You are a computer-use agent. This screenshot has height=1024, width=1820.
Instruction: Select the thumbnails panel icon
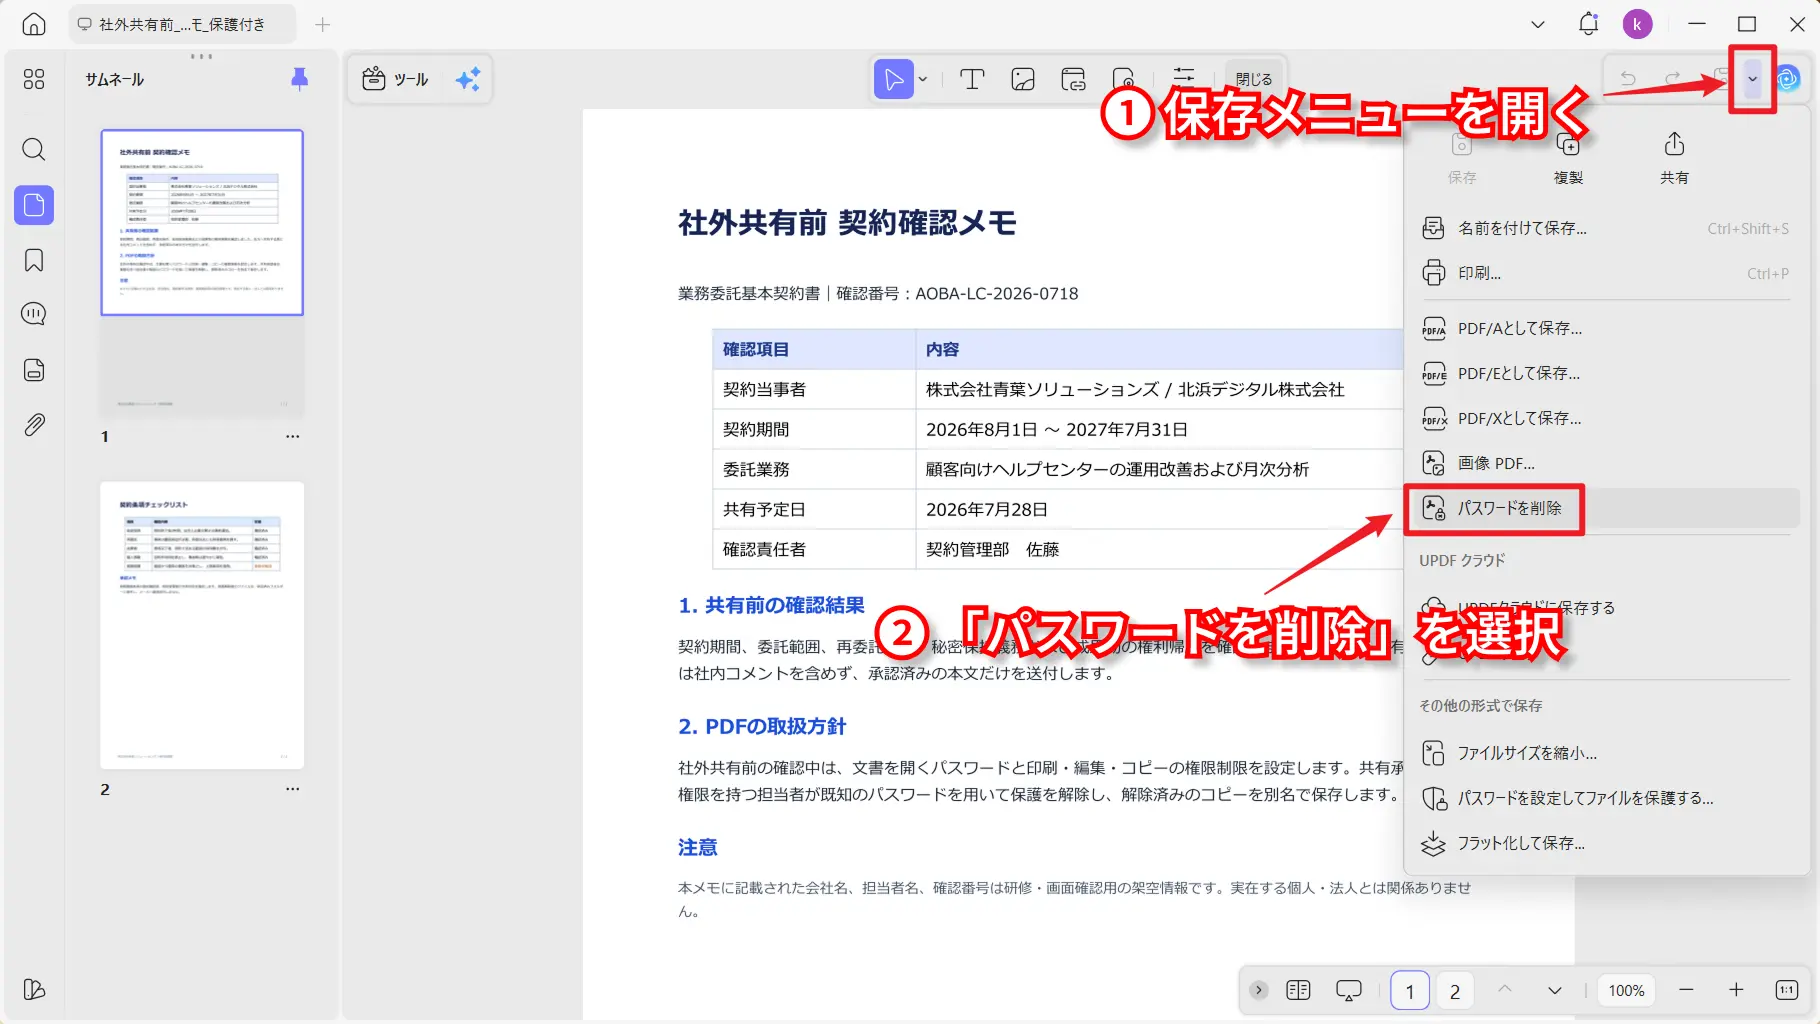[34, 205]
